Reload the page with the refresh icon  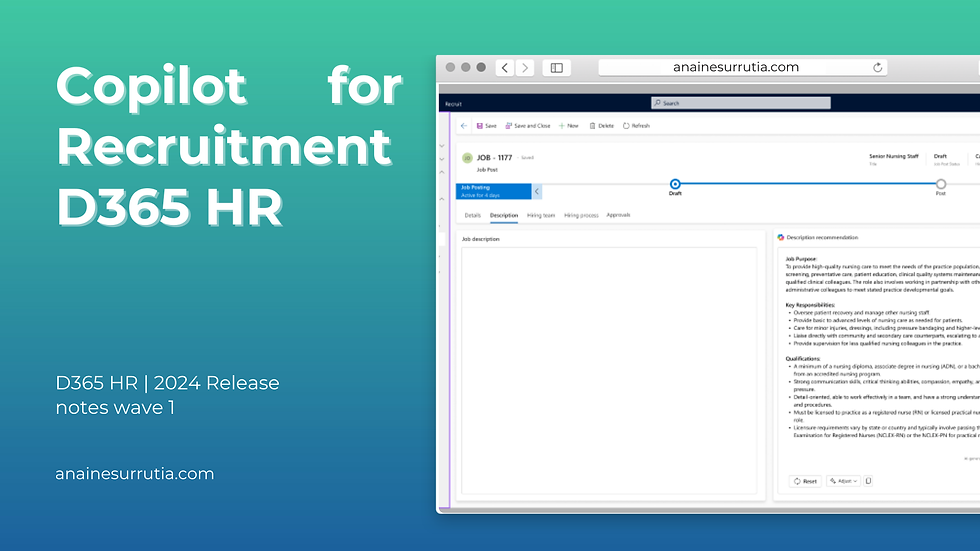click(878, 67)
